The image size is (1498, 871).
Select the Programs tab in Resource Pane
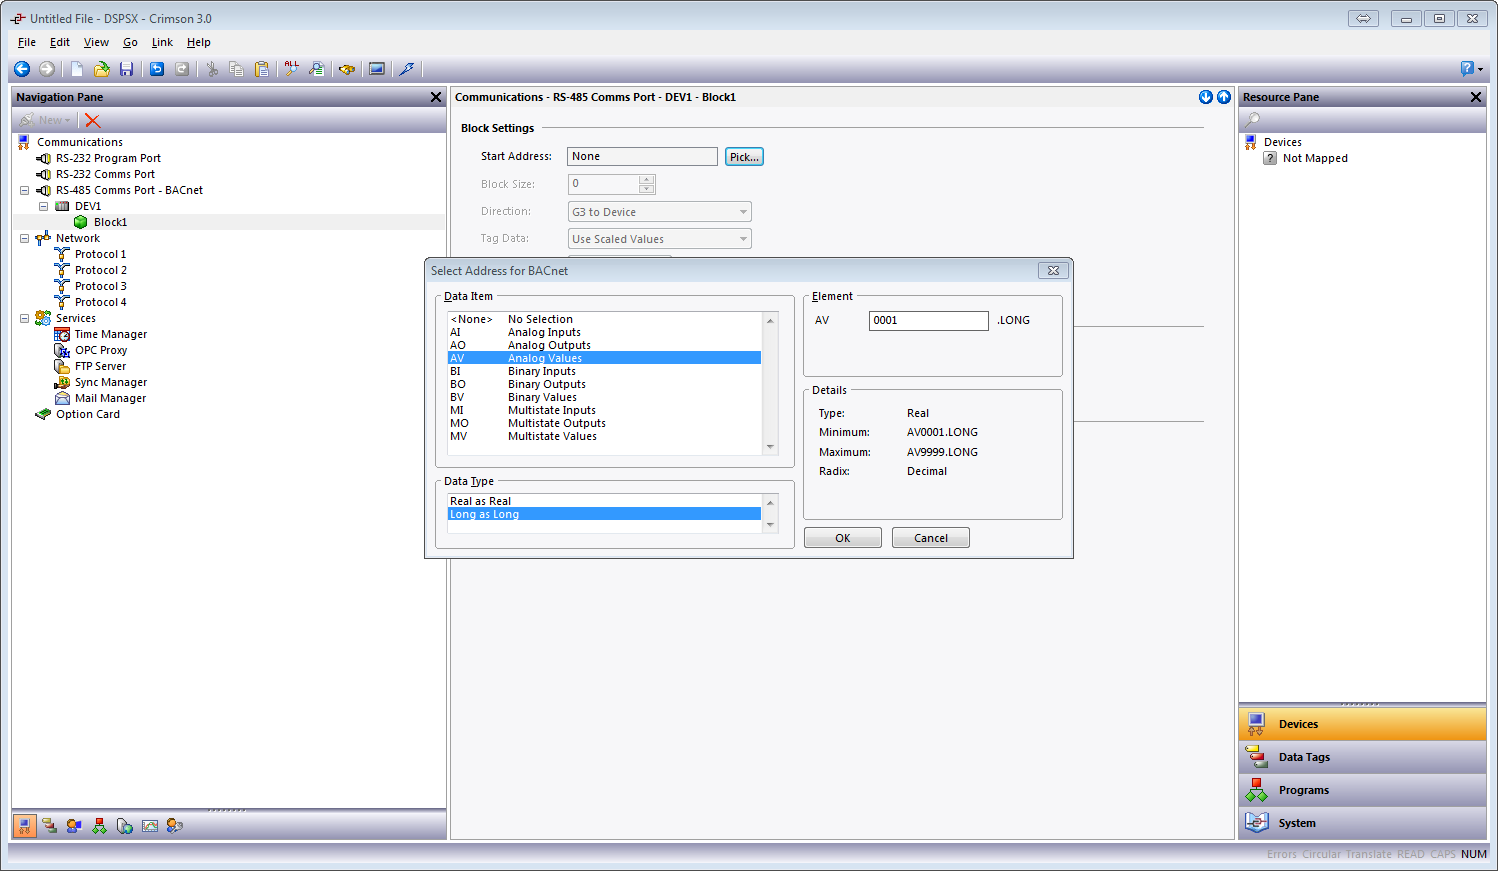tap(1362, 790)
